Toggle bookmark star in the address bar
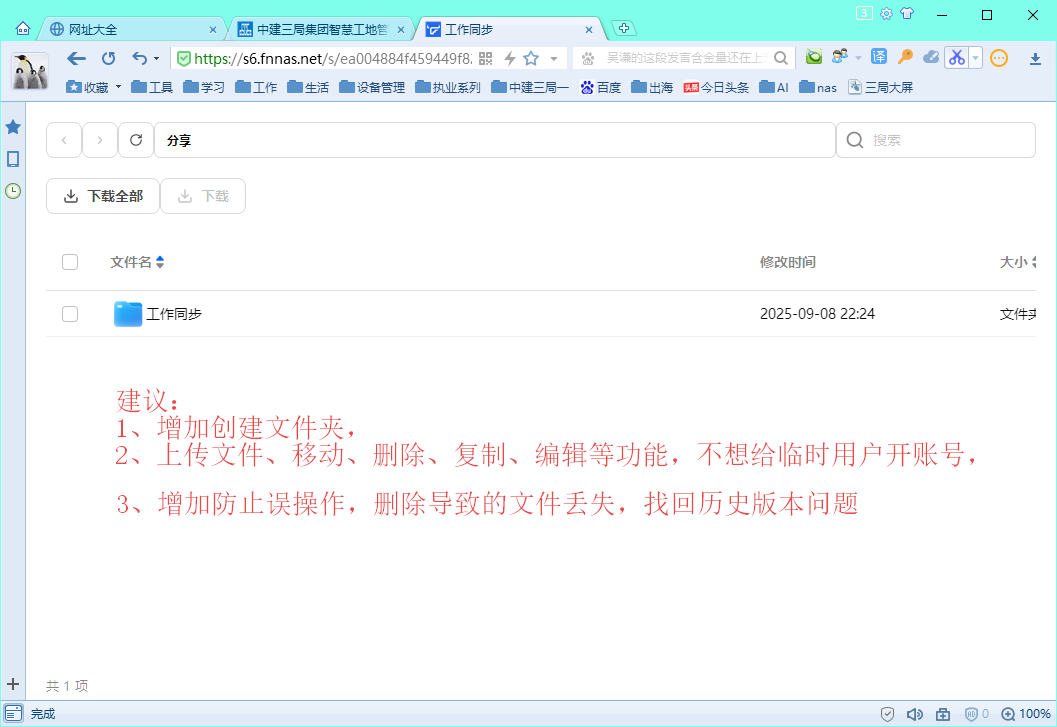1057x727 pixels. pos(530,58)
